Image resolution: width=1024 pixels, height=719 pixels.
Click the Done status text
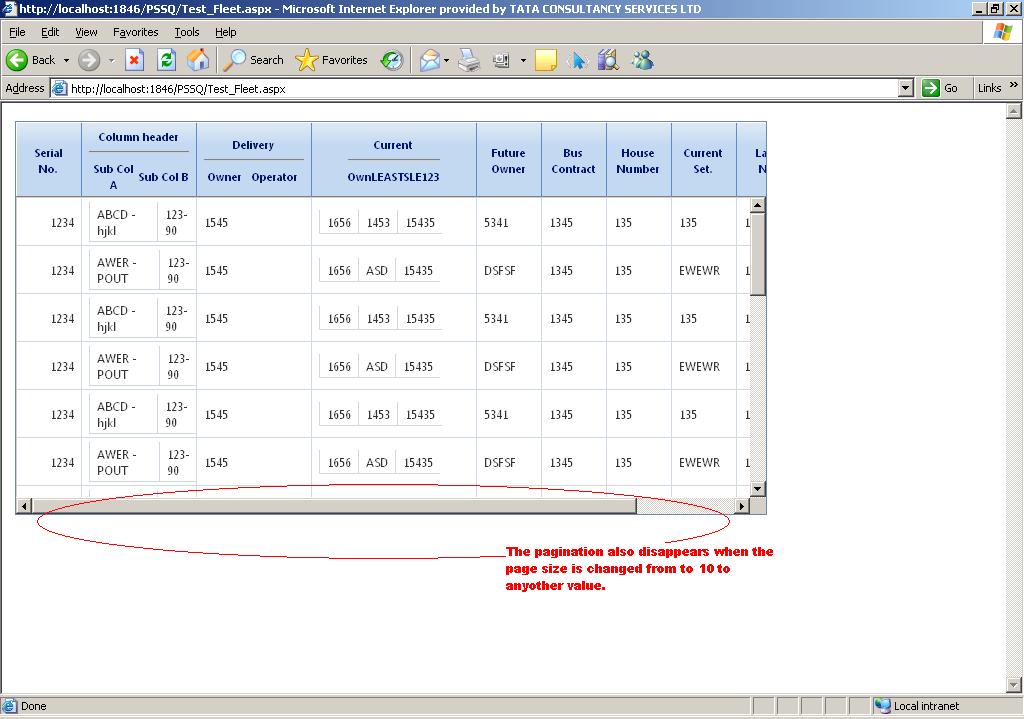[33, 706]
